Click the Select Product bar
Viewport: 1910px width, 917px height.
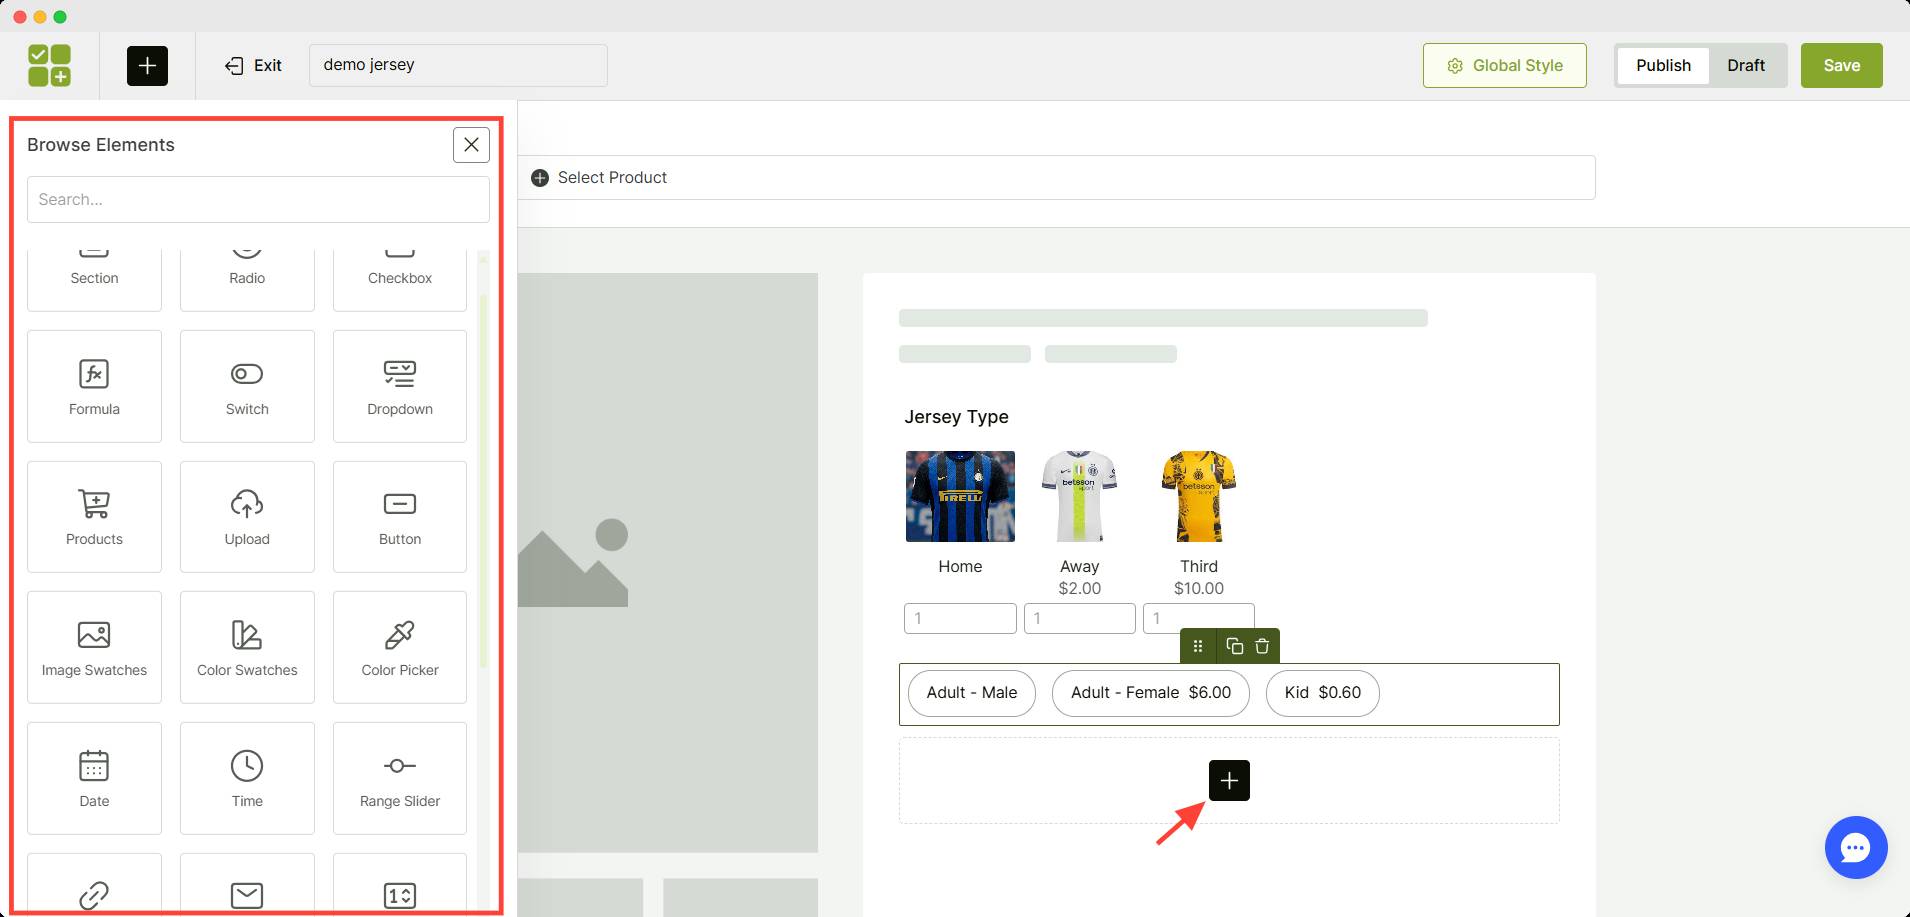1057,177
